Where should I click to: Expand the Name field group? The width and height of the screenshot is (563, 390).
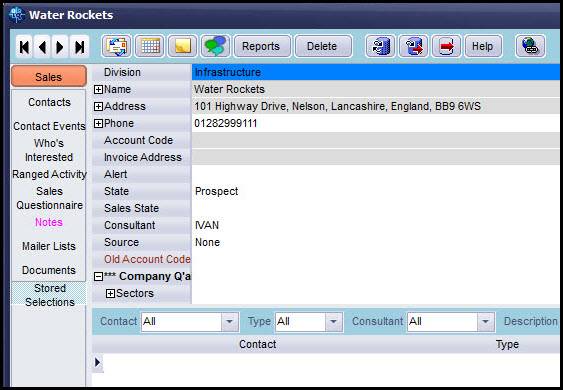pyautogui.click(x=98, y=89)
